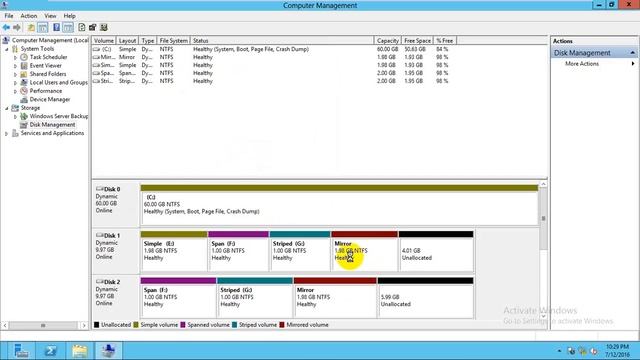
Task: Select the Device Manager icon in tree
Action: click(24, 100)
